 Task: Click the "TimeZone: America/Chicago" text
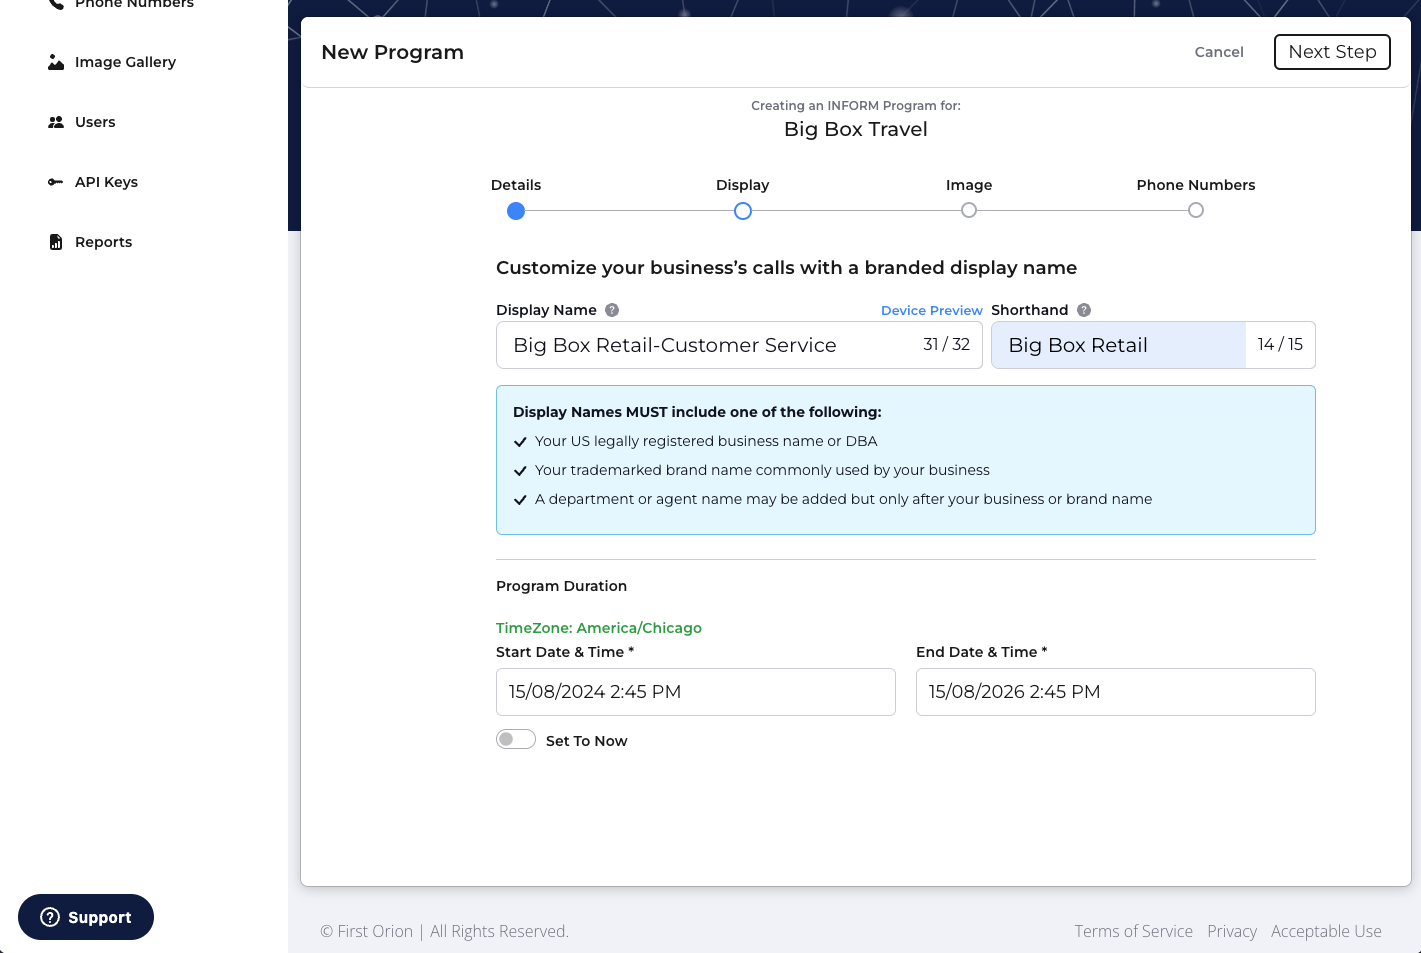pos(599,628)
